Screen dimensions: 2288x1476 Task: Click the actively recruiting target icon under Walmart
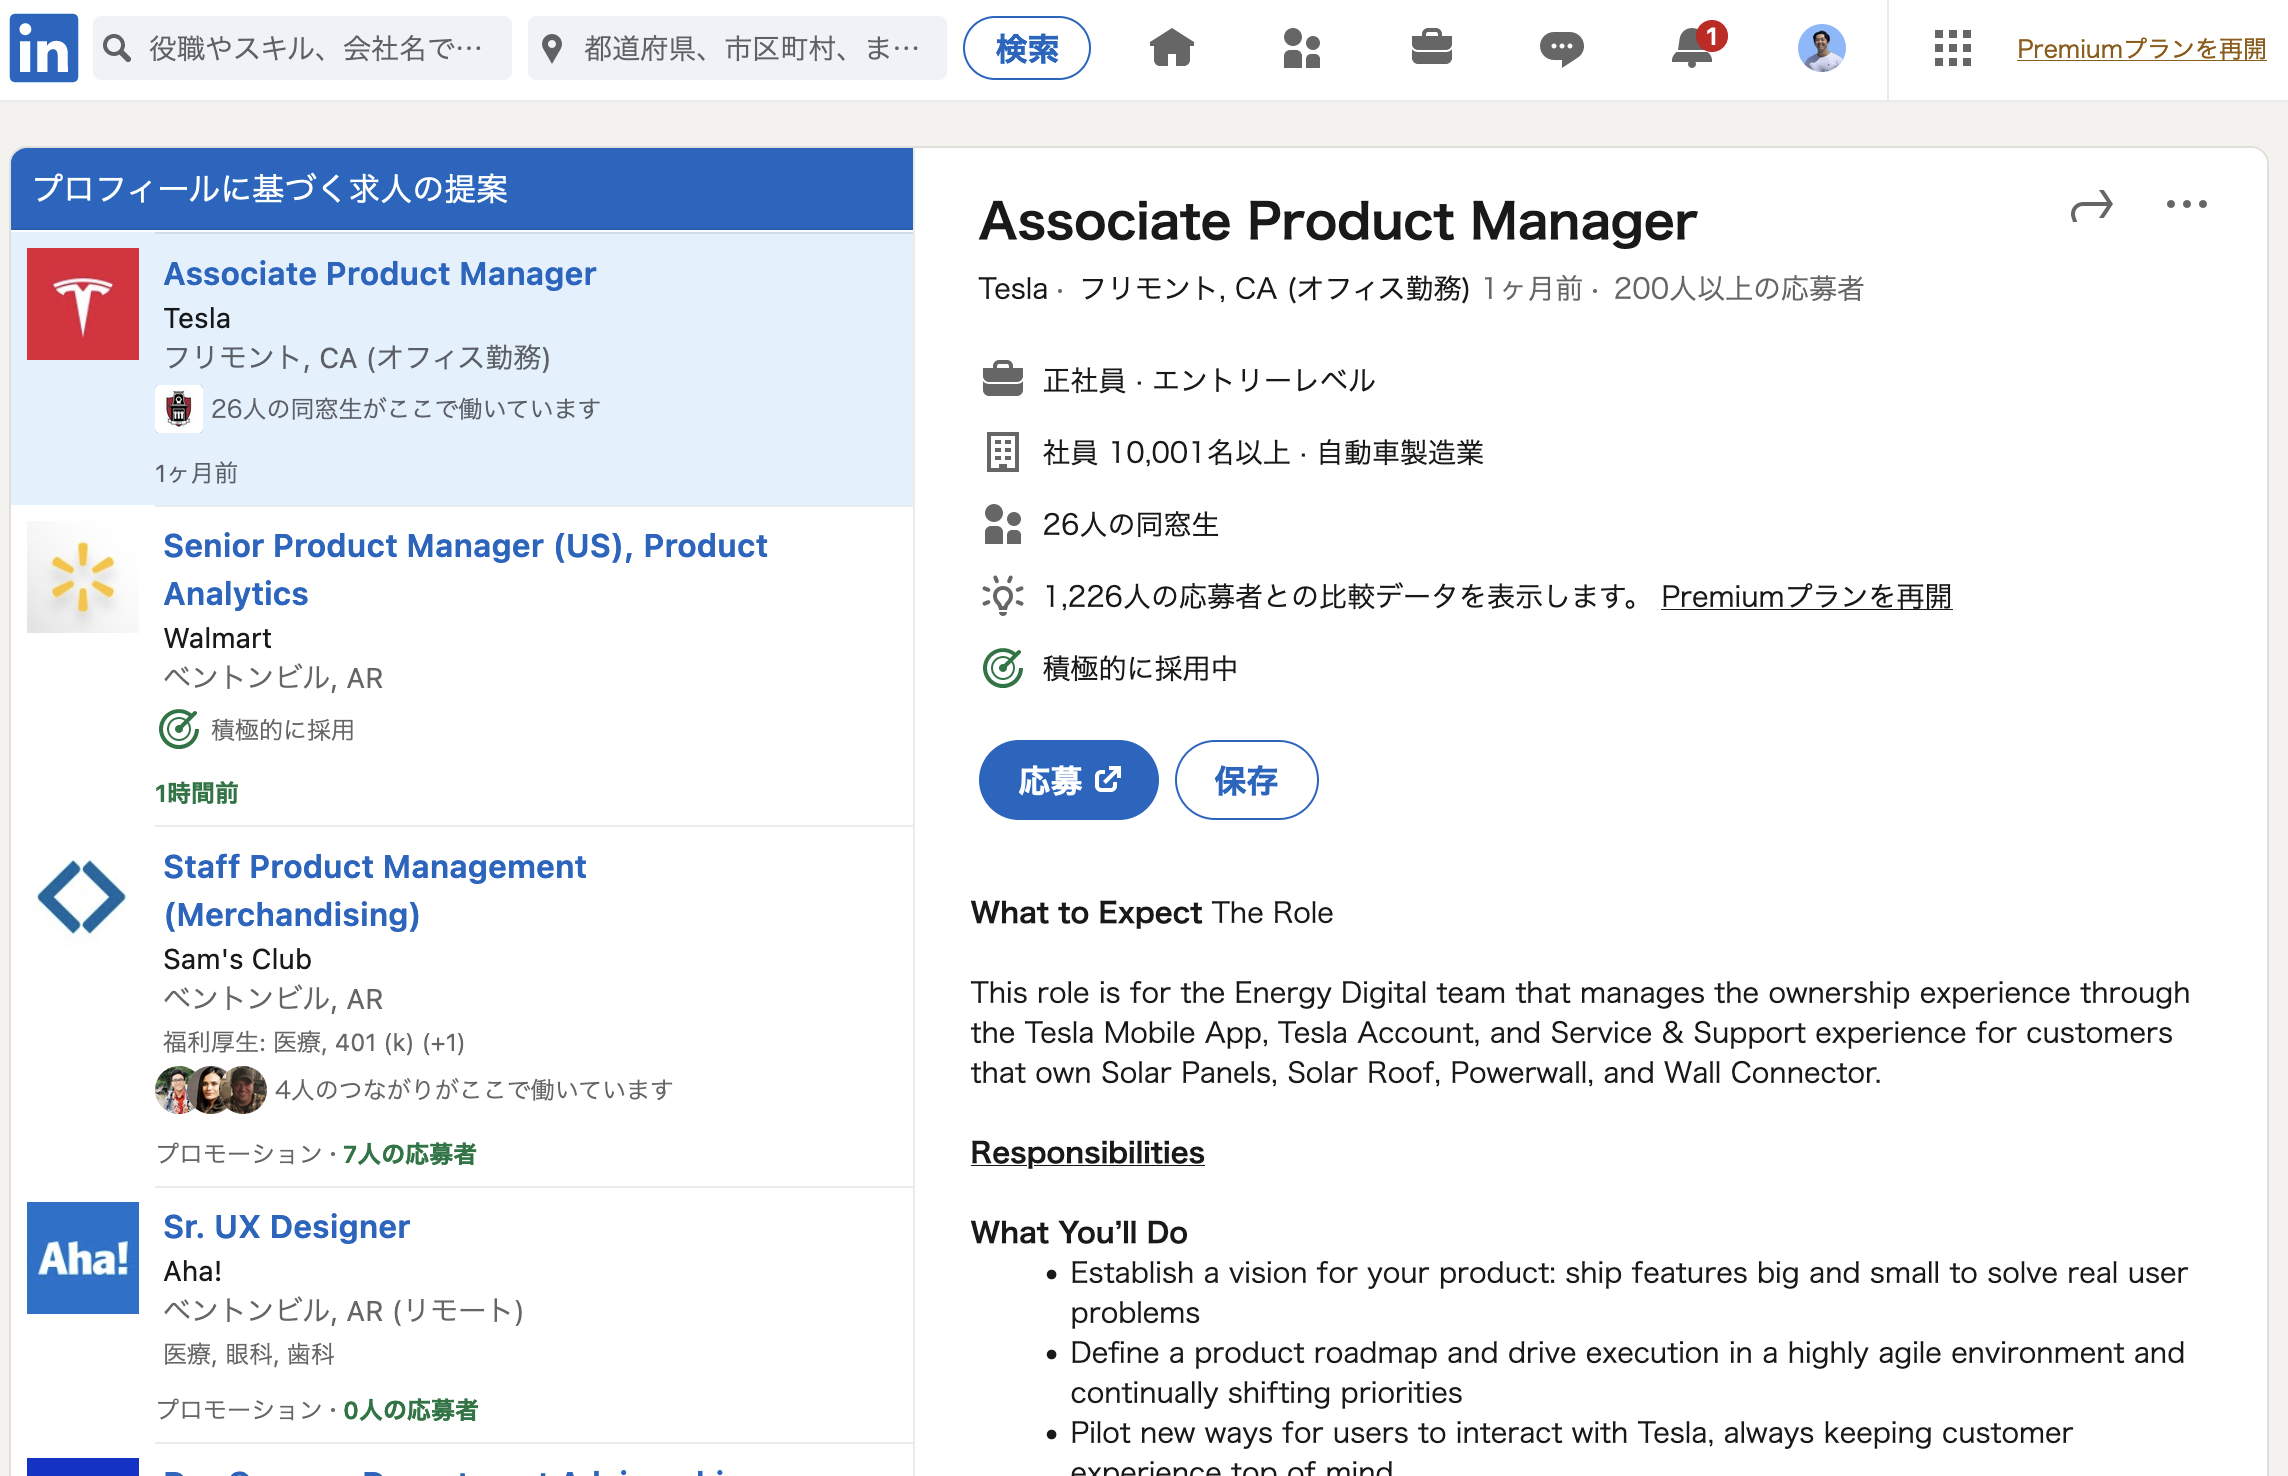tap(179, 729)
